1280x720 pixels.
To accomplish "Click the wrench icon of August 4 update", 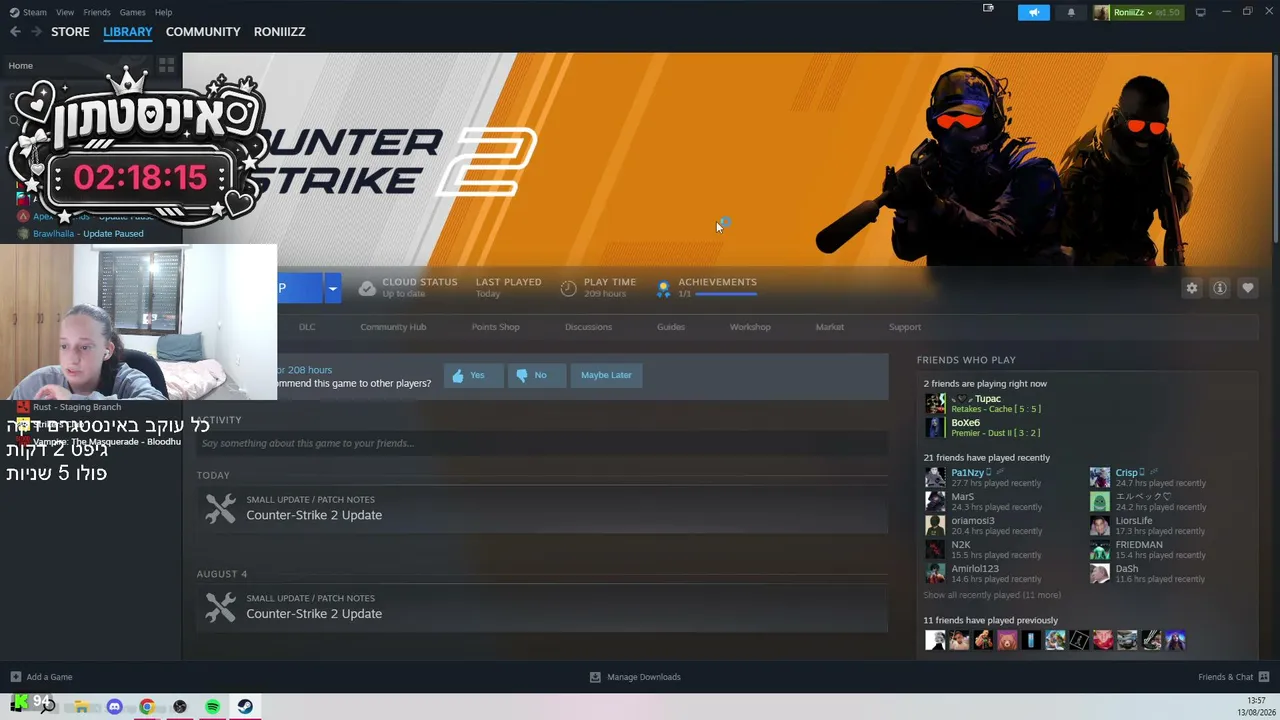I will [220, 607].
